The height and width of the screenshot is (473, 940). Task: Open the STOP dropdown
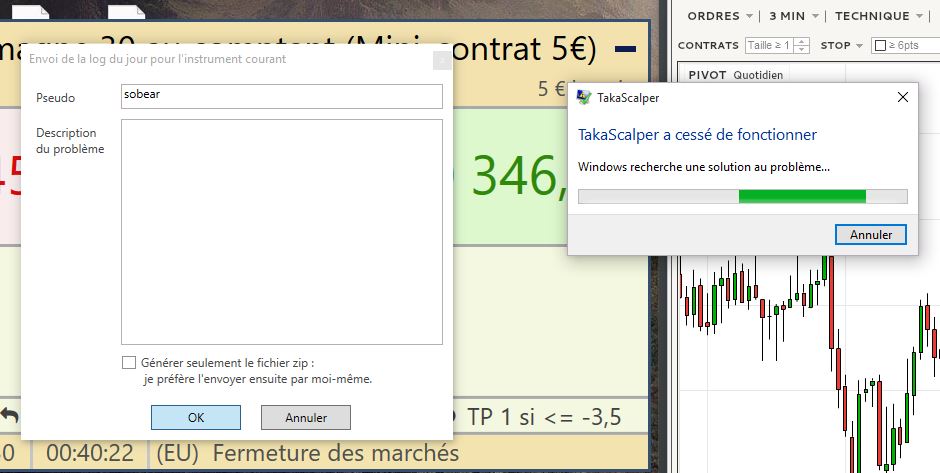coord(842,46)
